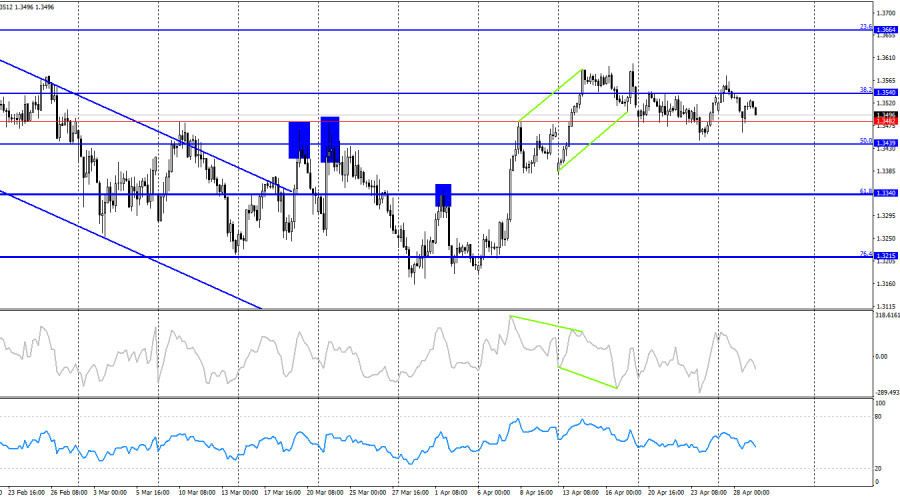Viewport: 900px width, 500px height.
Task: Click the 1 Apr 08:00 time label
Action: [451, 493]
